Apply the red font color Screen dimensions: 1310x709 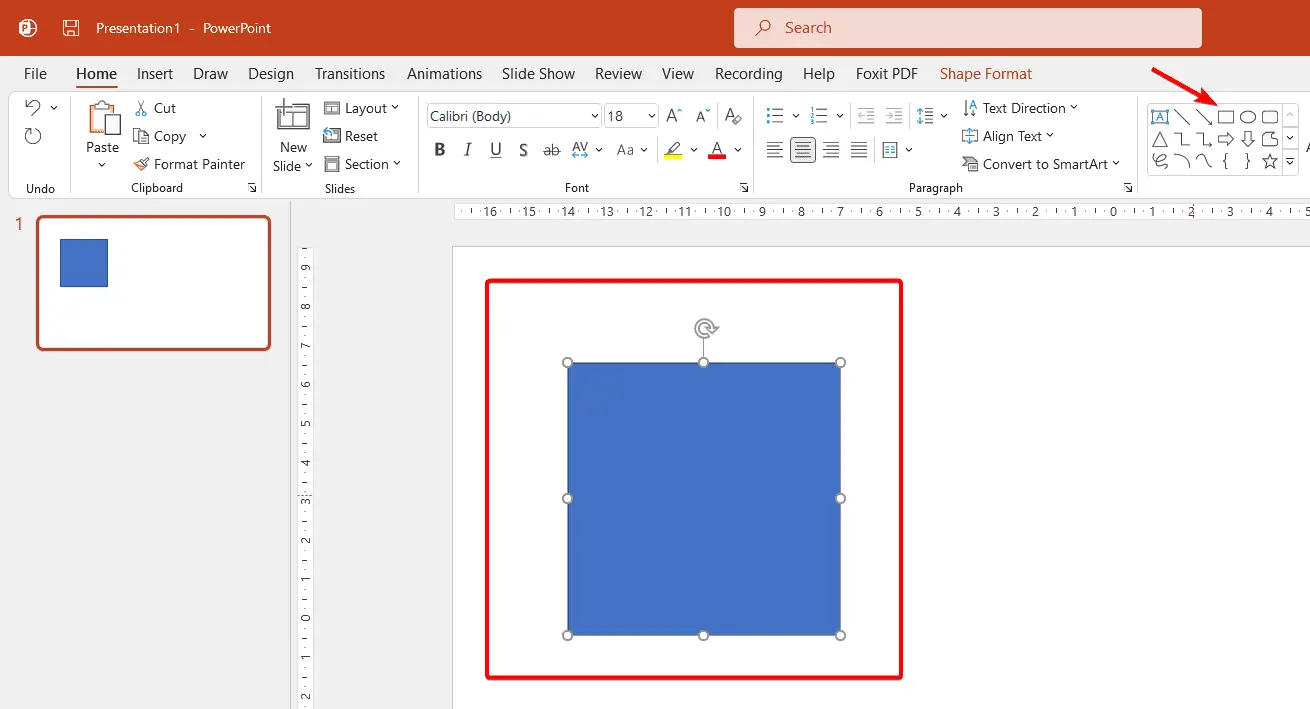[x=716, y=150]
